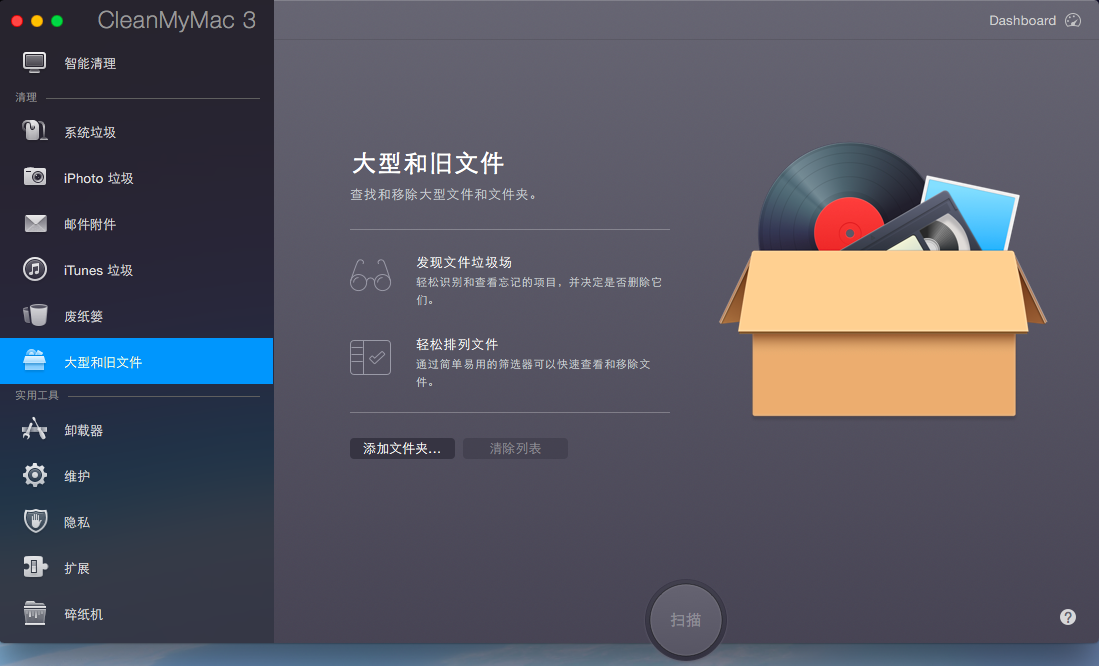
Task: Open the 隐私 module
Action: click(x=137, y=522)
